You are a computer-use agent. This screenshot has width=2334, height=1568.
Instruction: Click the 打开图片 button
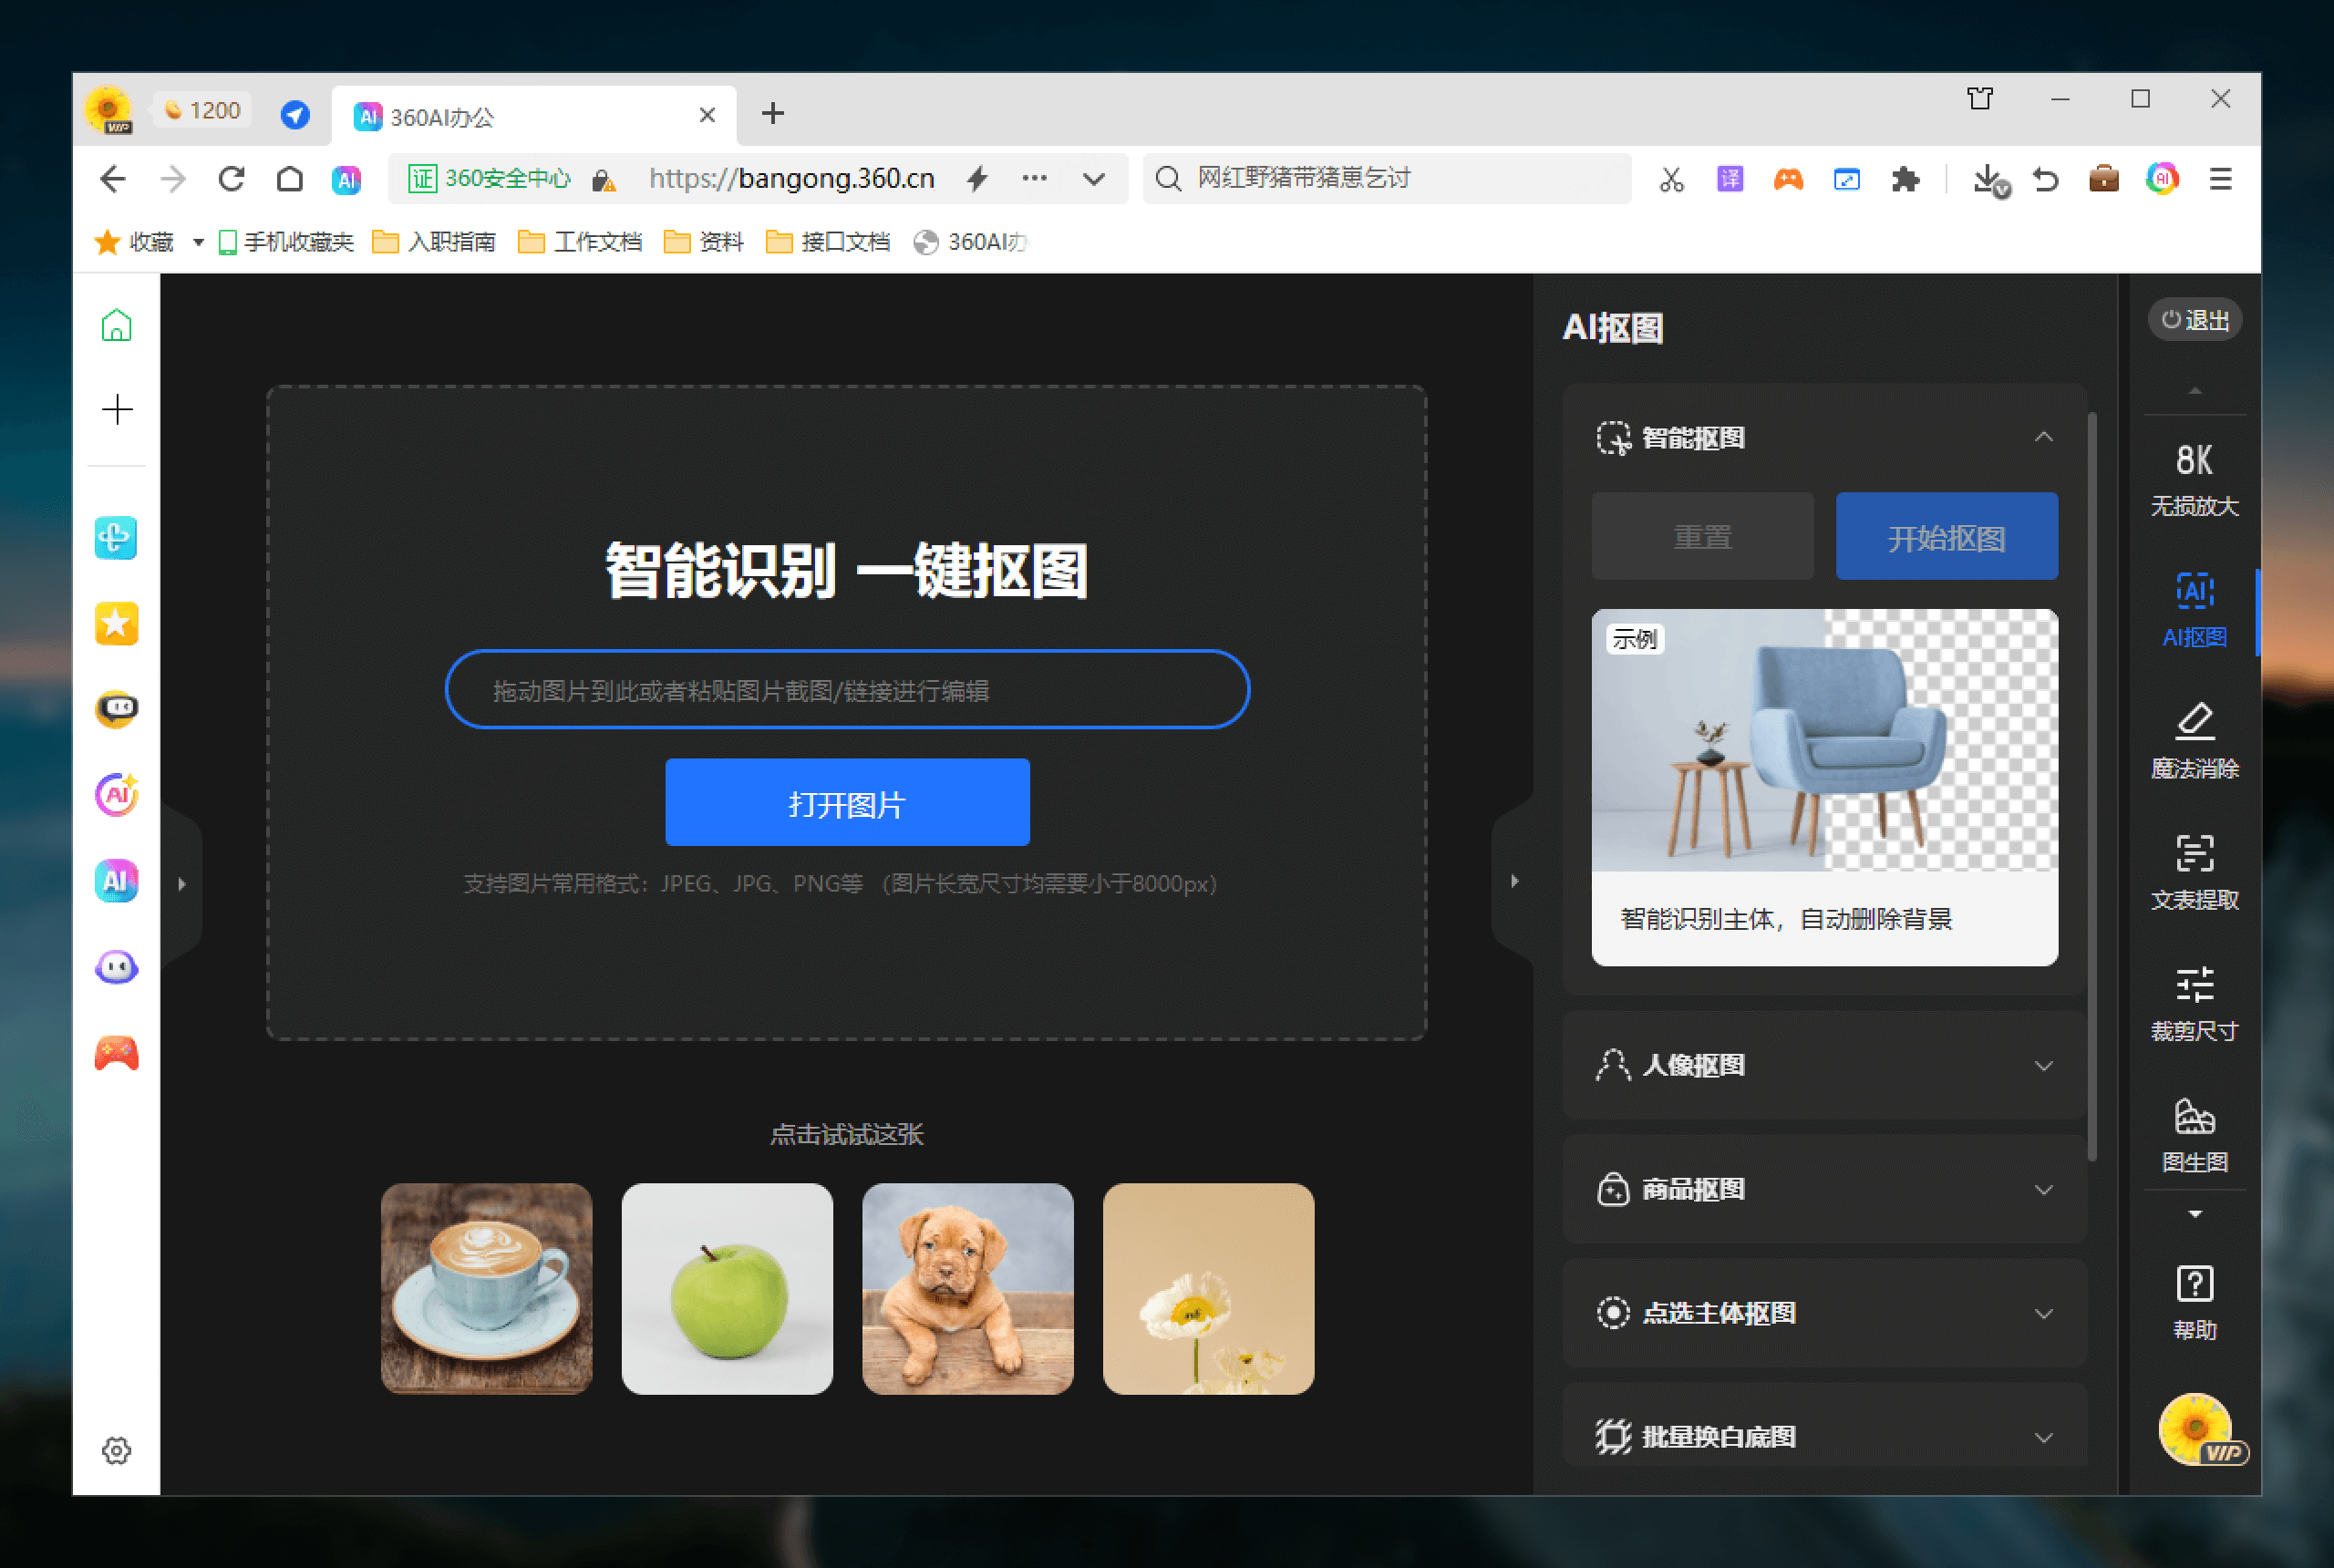pyautogui.click(x=847, y=803)
